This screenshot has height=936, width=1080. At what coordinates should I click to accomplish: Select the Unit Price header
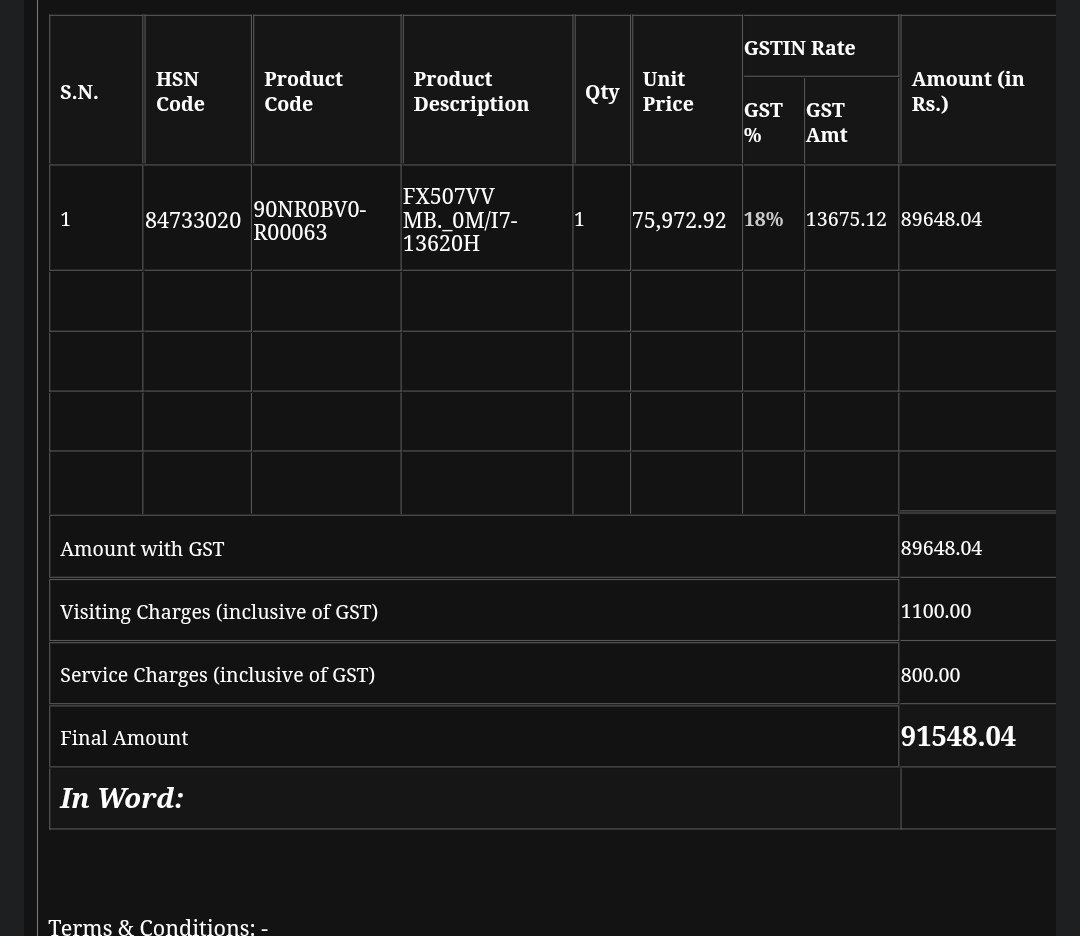[667, 92]
